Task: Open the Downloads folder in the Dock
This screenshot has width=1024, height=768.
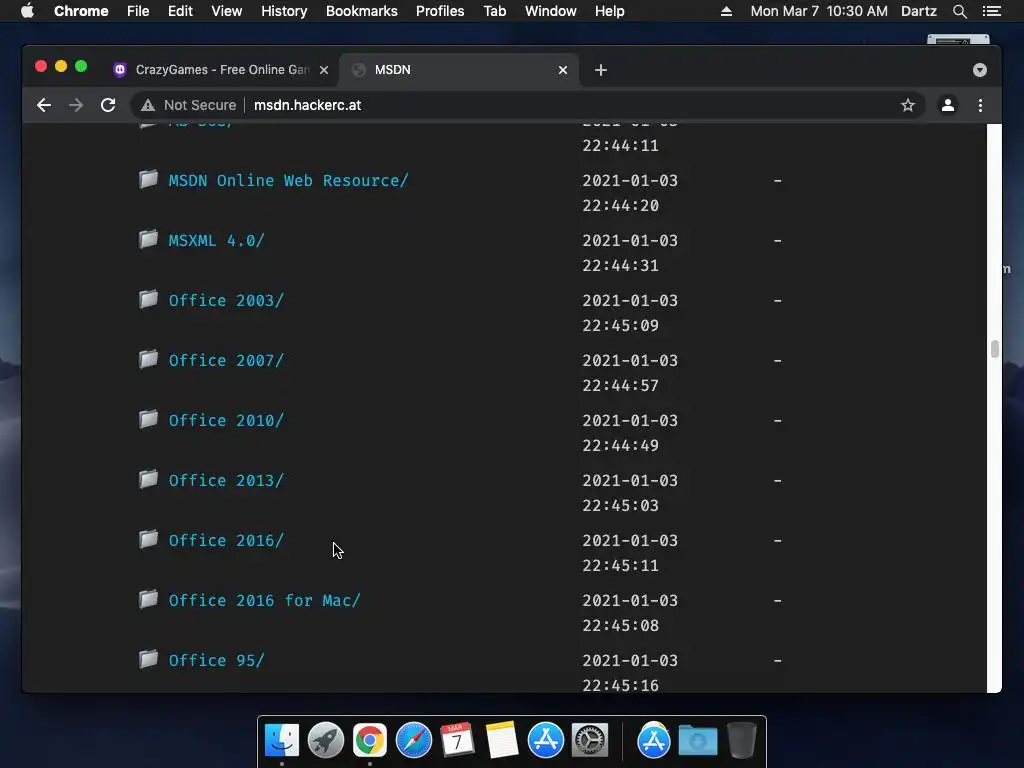Action: [697, 740]
